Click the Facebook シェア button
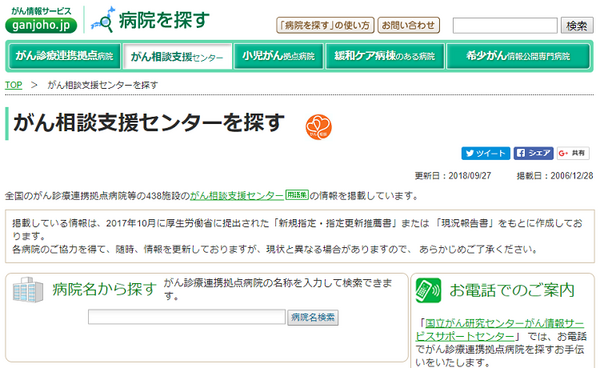The image size is (600, 368). point(533,153)
